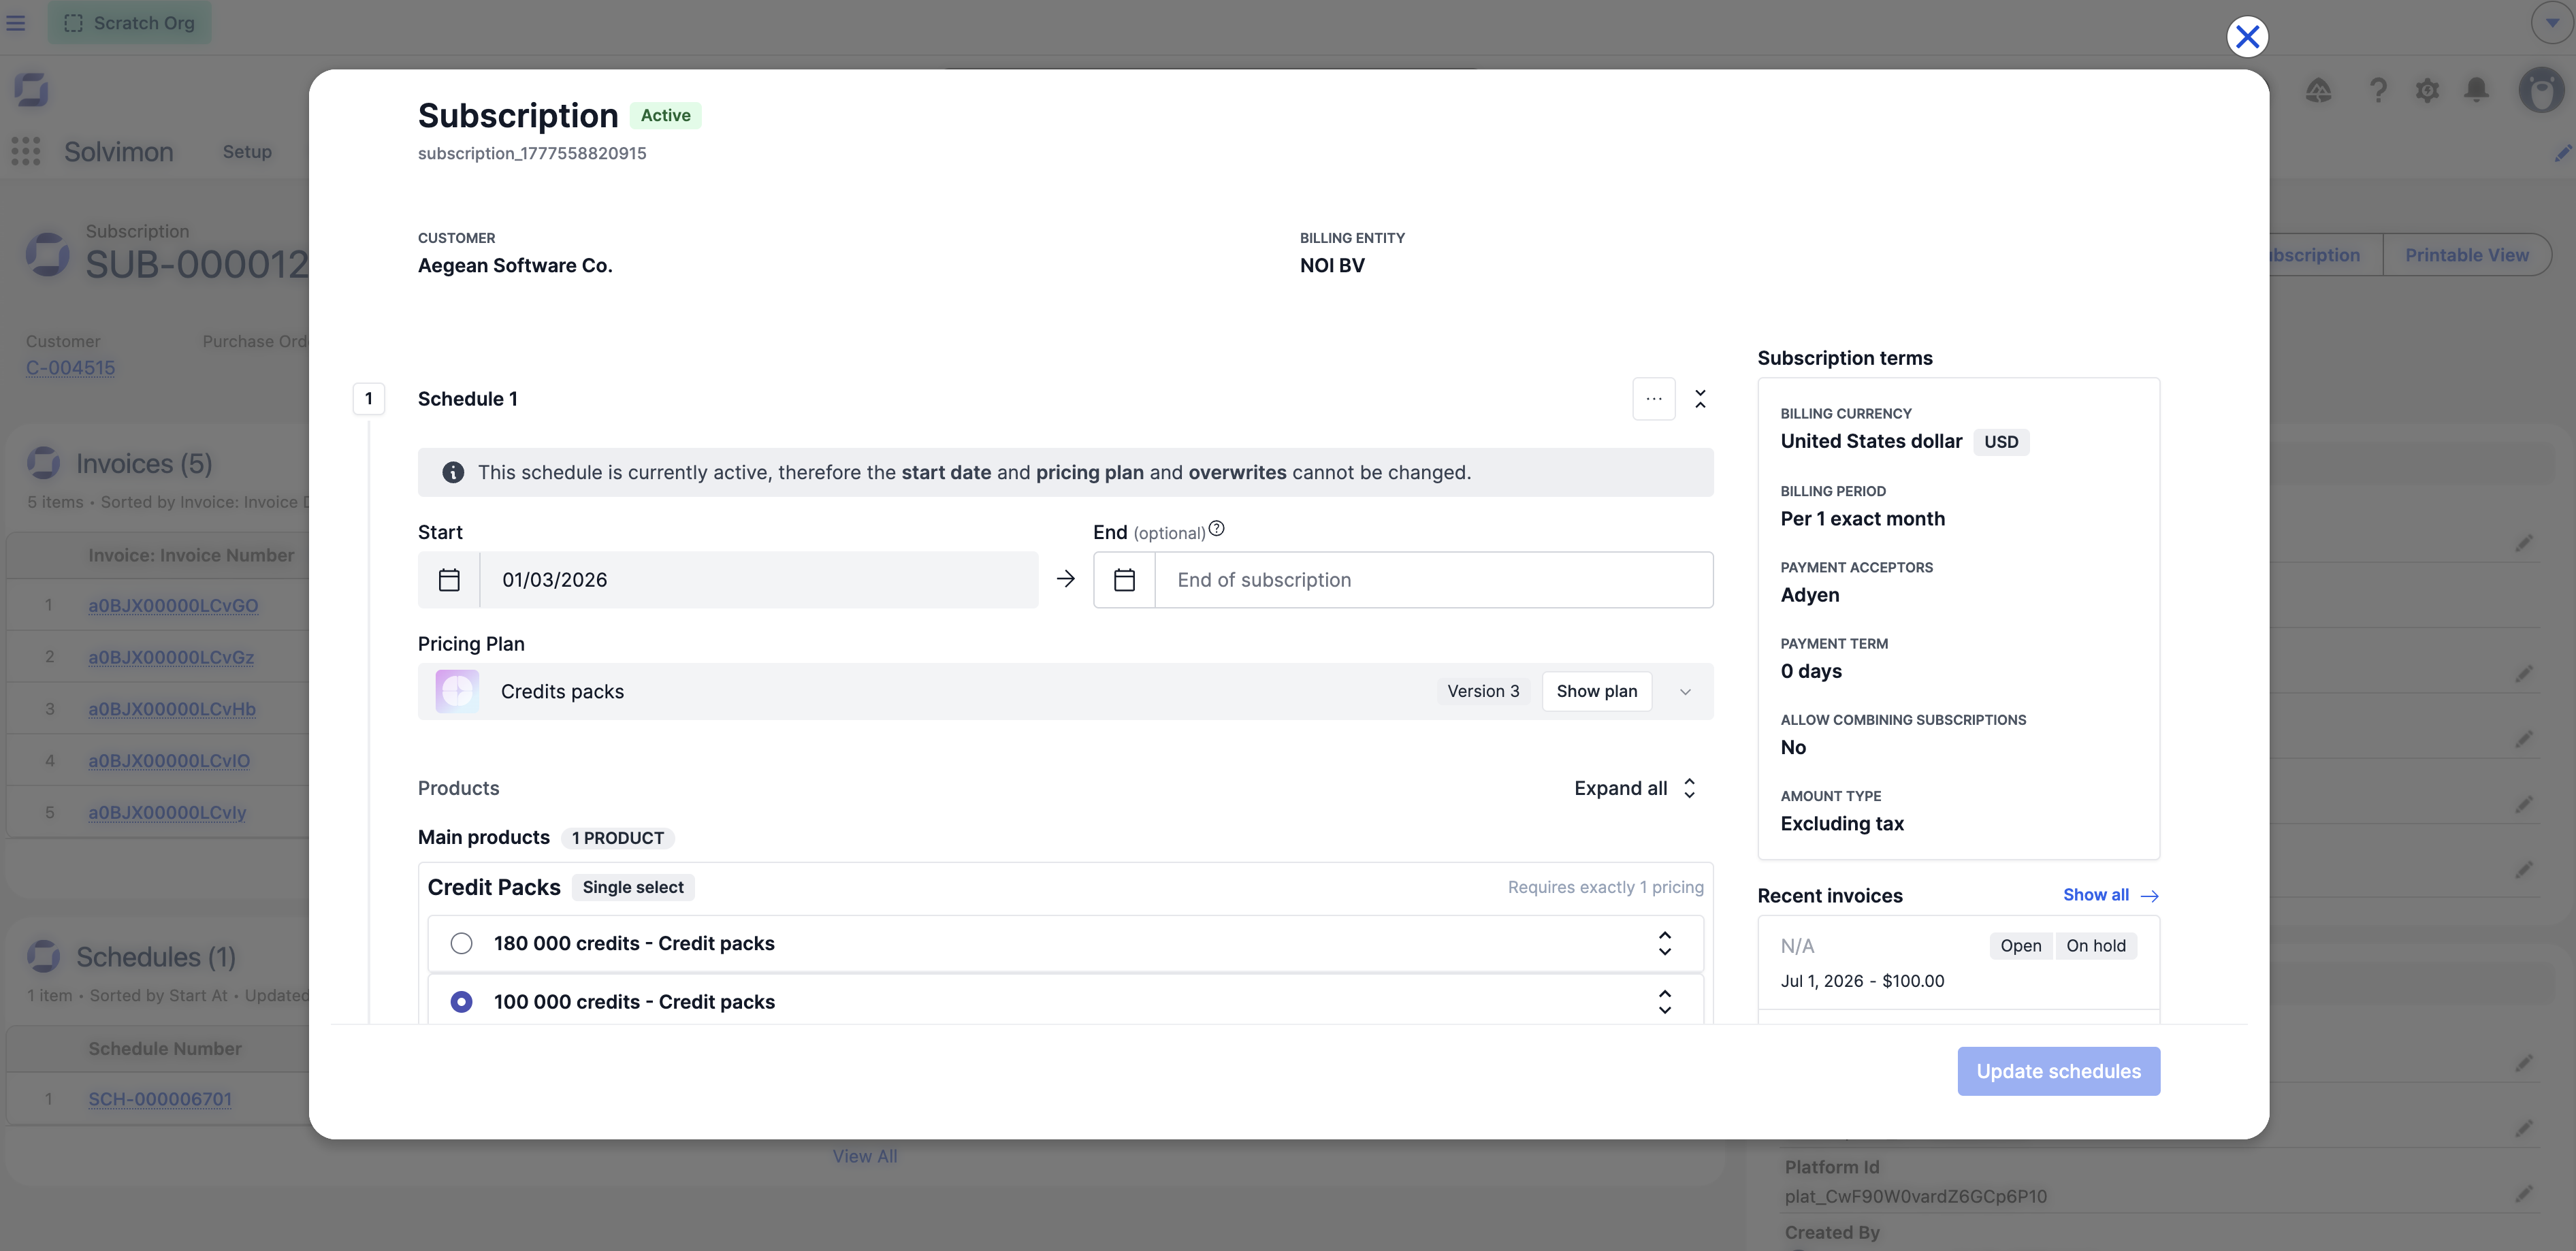Viewport: 2576px width, 1251px height.
Task: Expand the Credits packs pricing plan dropdown
Action: (x=1685, y=692)
